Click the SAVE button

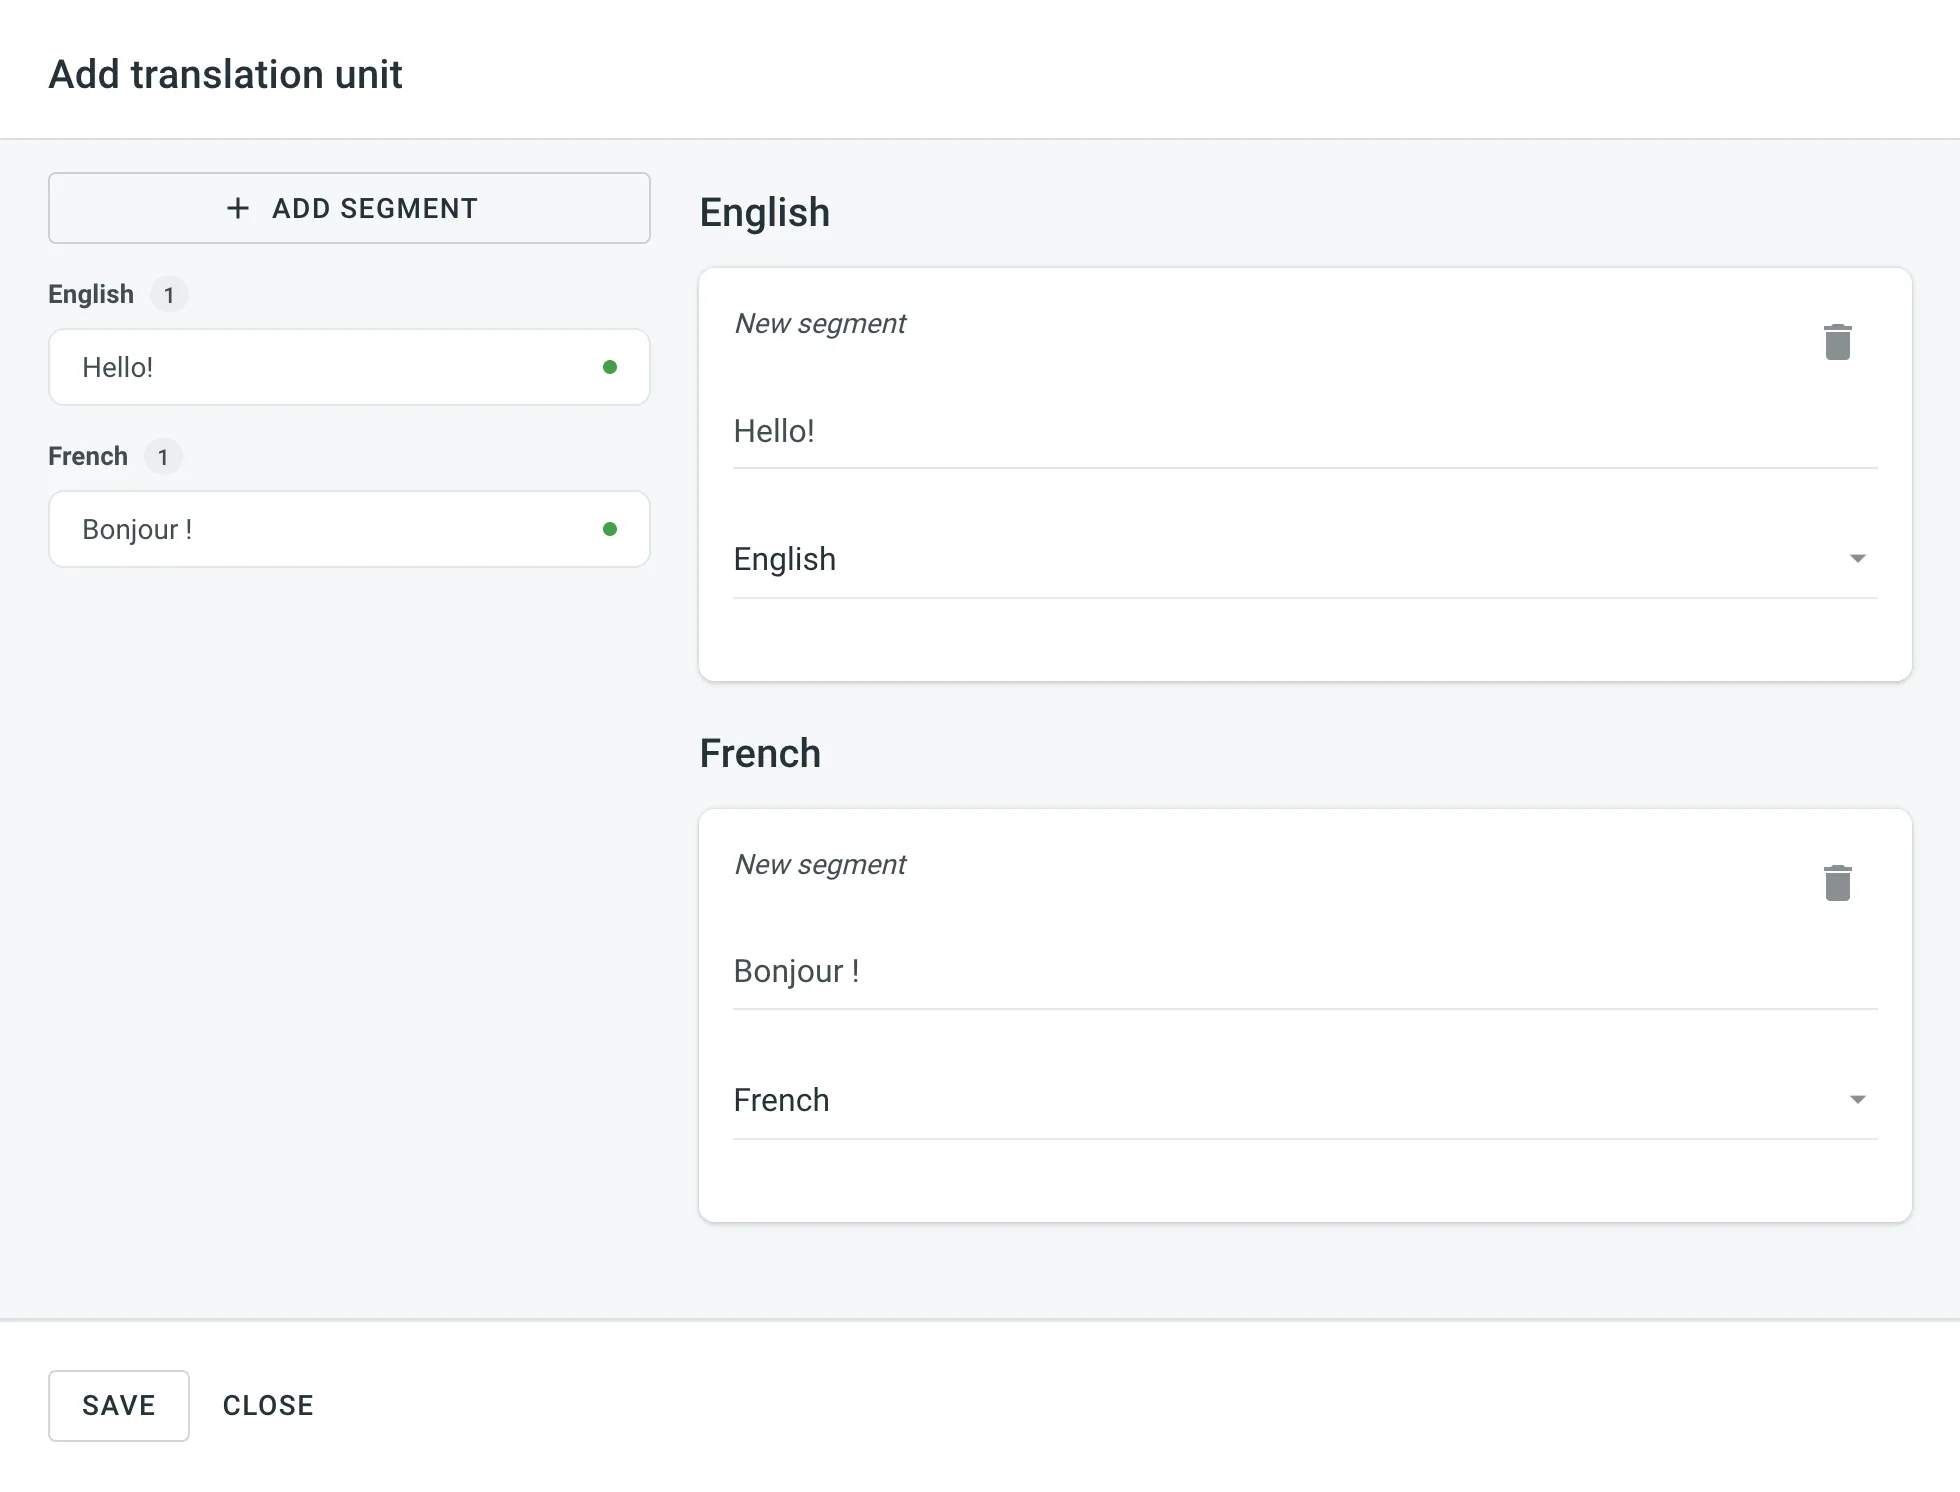point(118,1406)
